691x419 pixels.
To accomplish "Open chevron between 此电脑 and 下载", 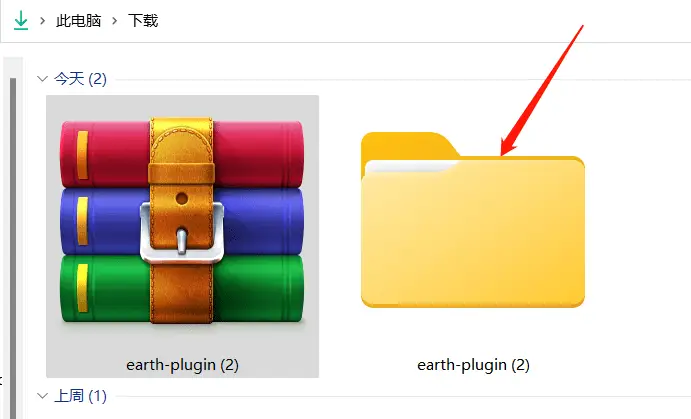I will coord(115,21).
